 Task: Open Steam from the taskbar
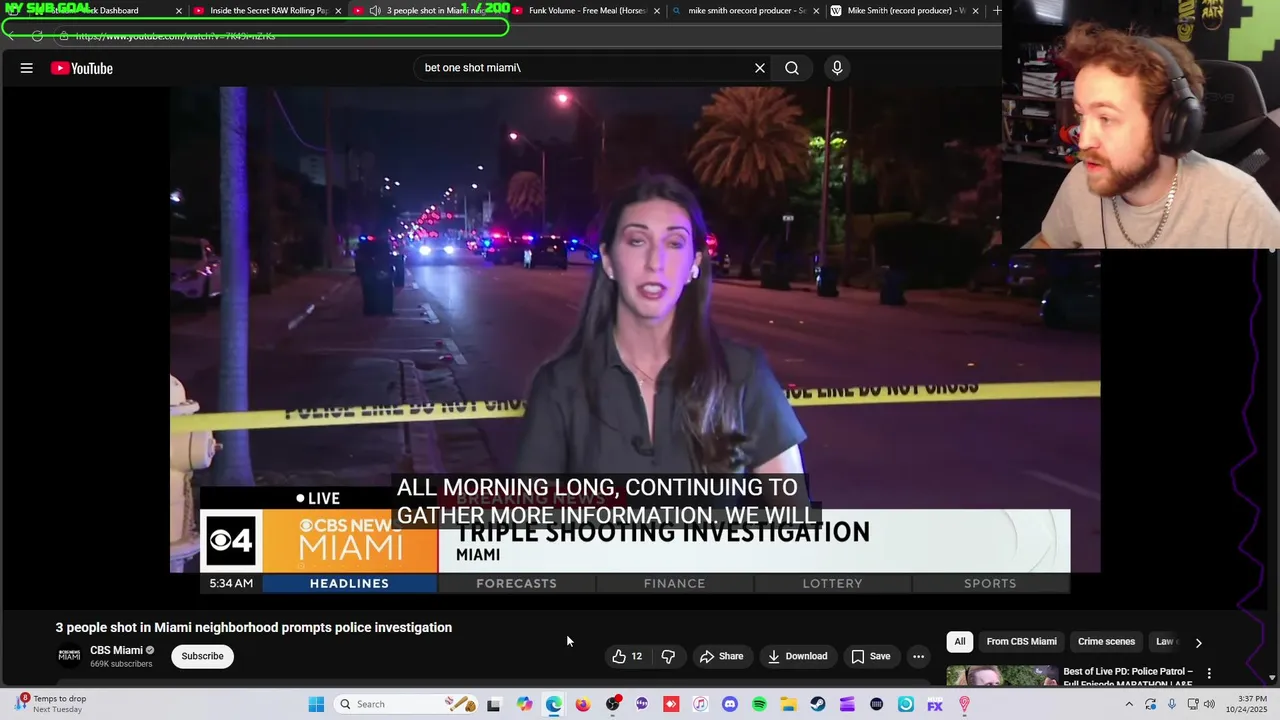(817, 704)
